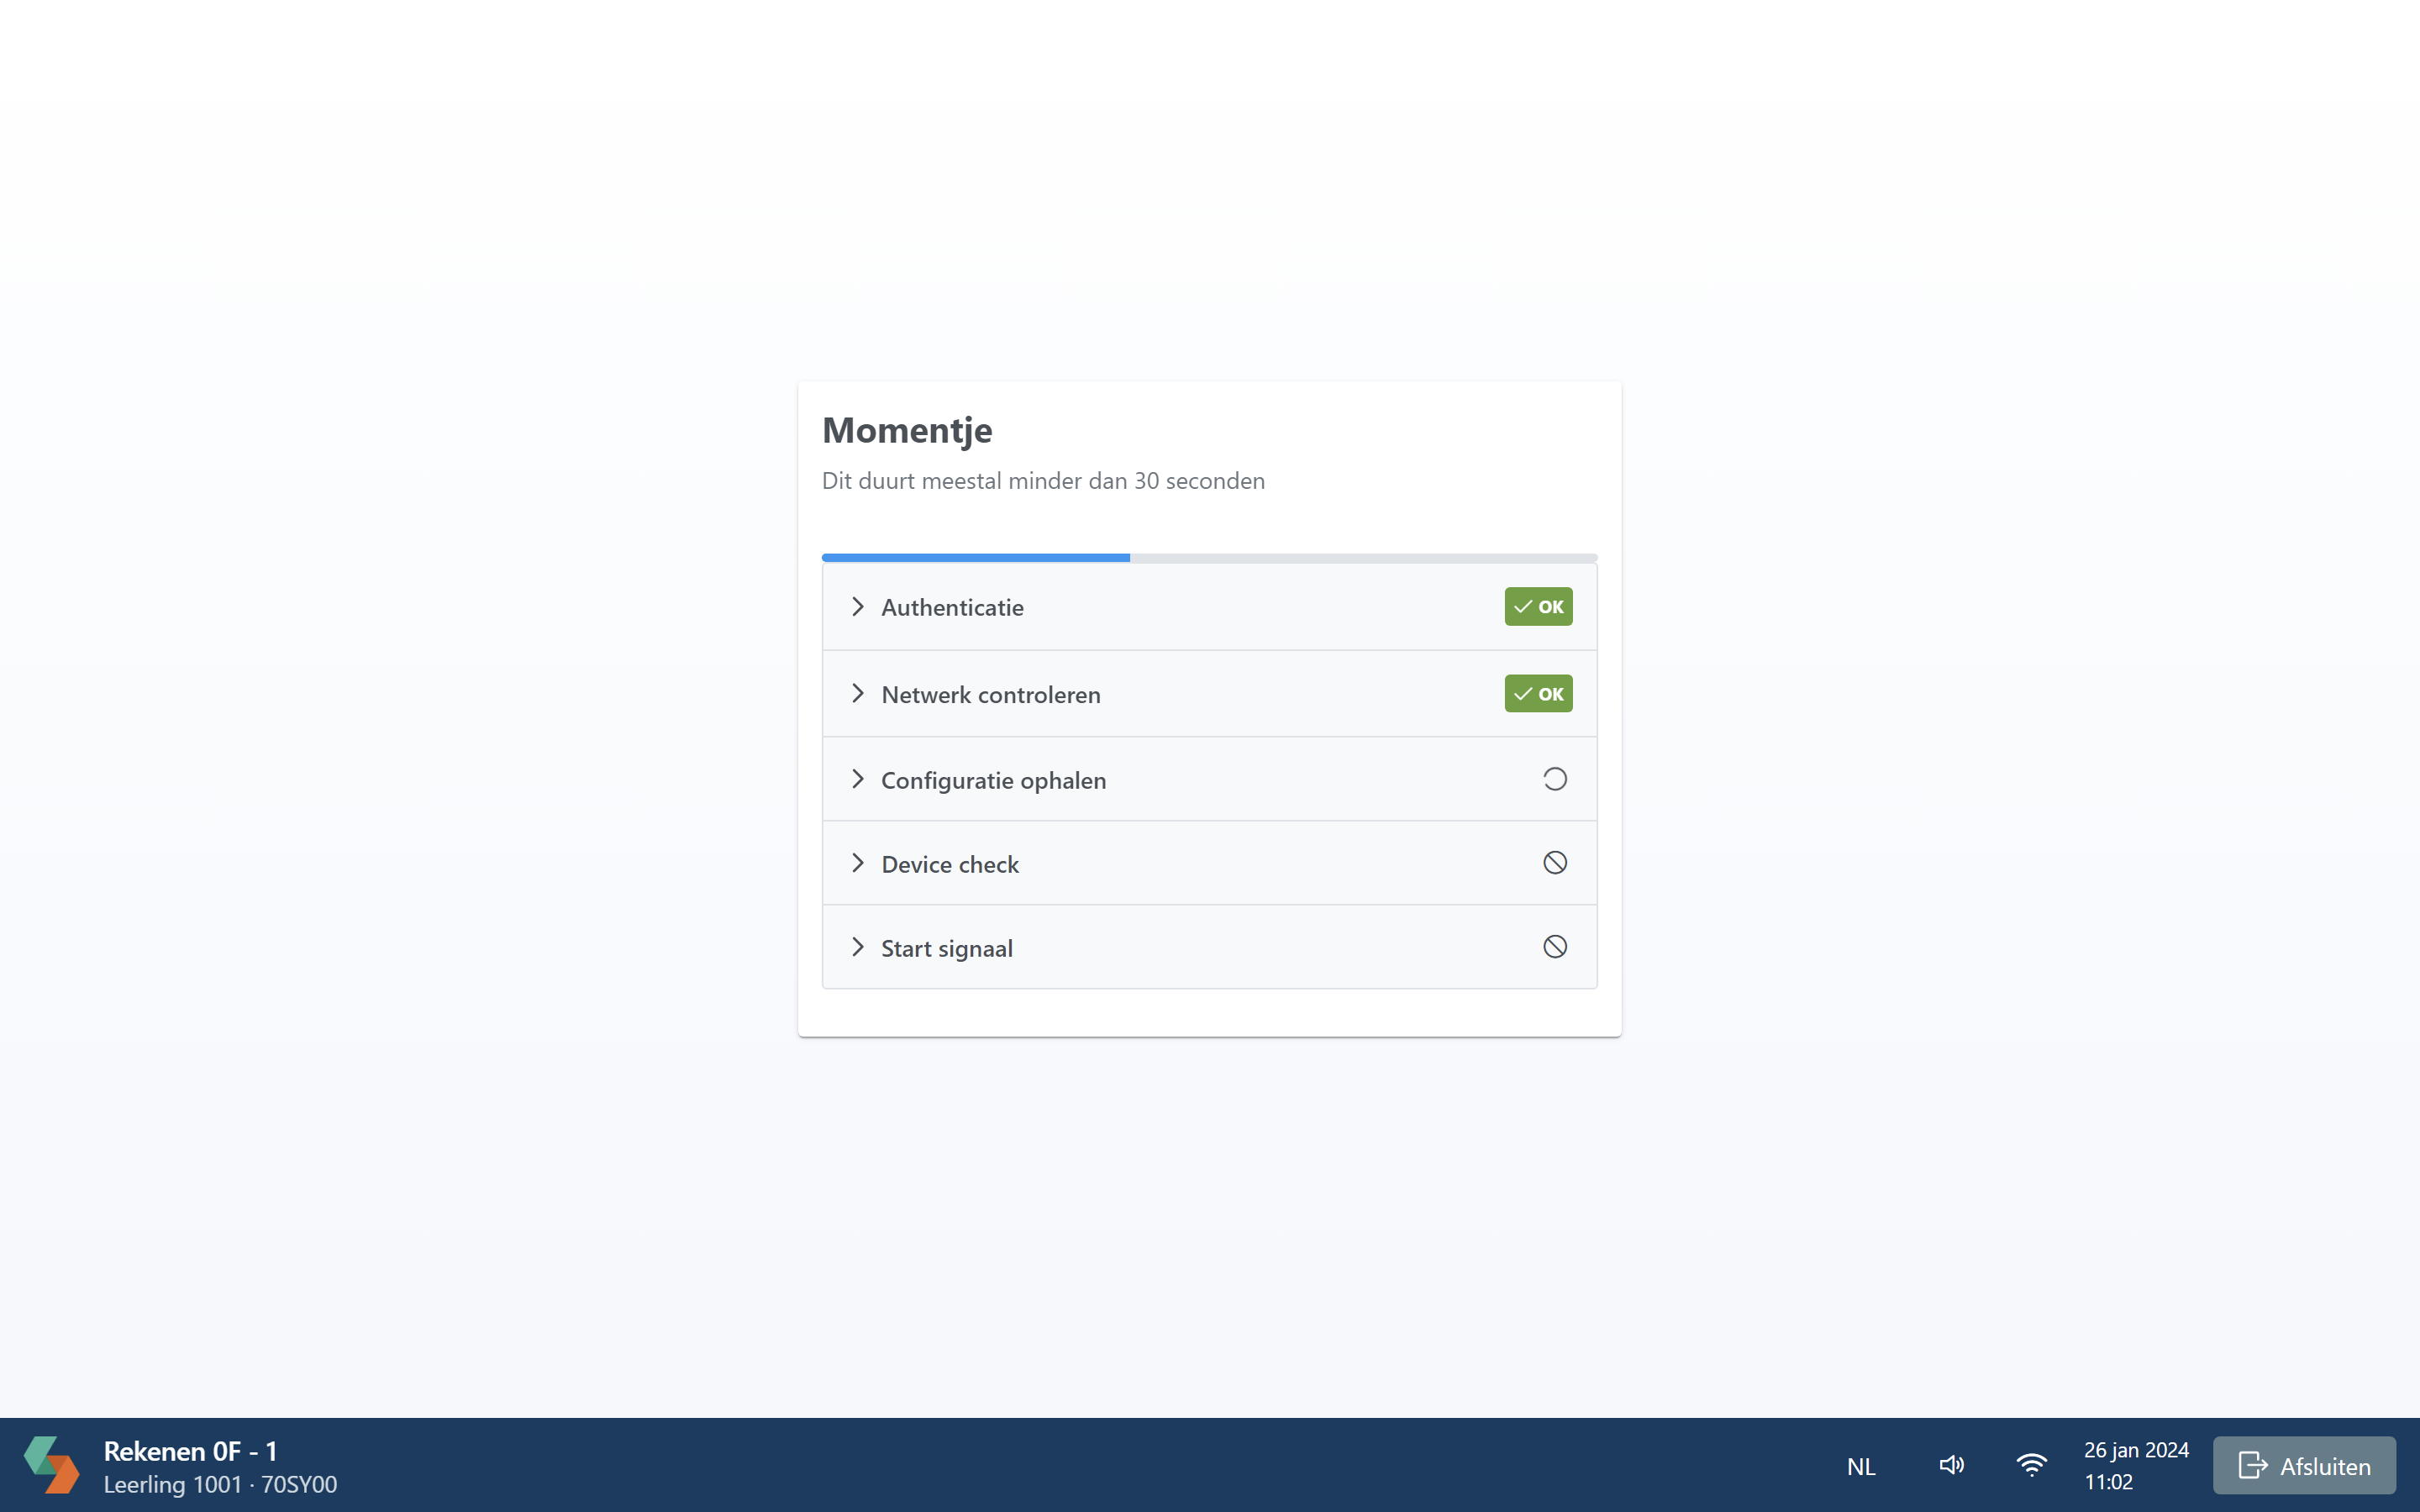Expand the Authenticatie chevron
The height and width of the screenshot is (1512, 2420).
857,607
